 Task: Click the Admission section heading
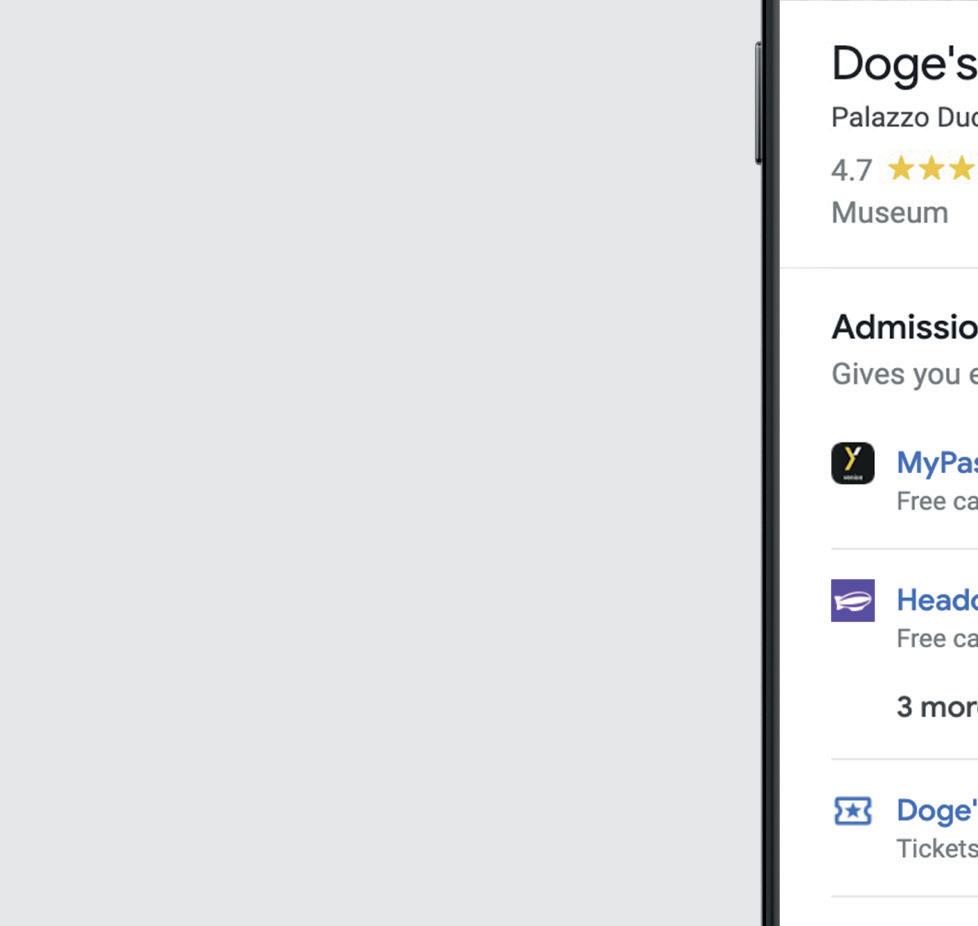pyautogui.click(x=903, y=327)
